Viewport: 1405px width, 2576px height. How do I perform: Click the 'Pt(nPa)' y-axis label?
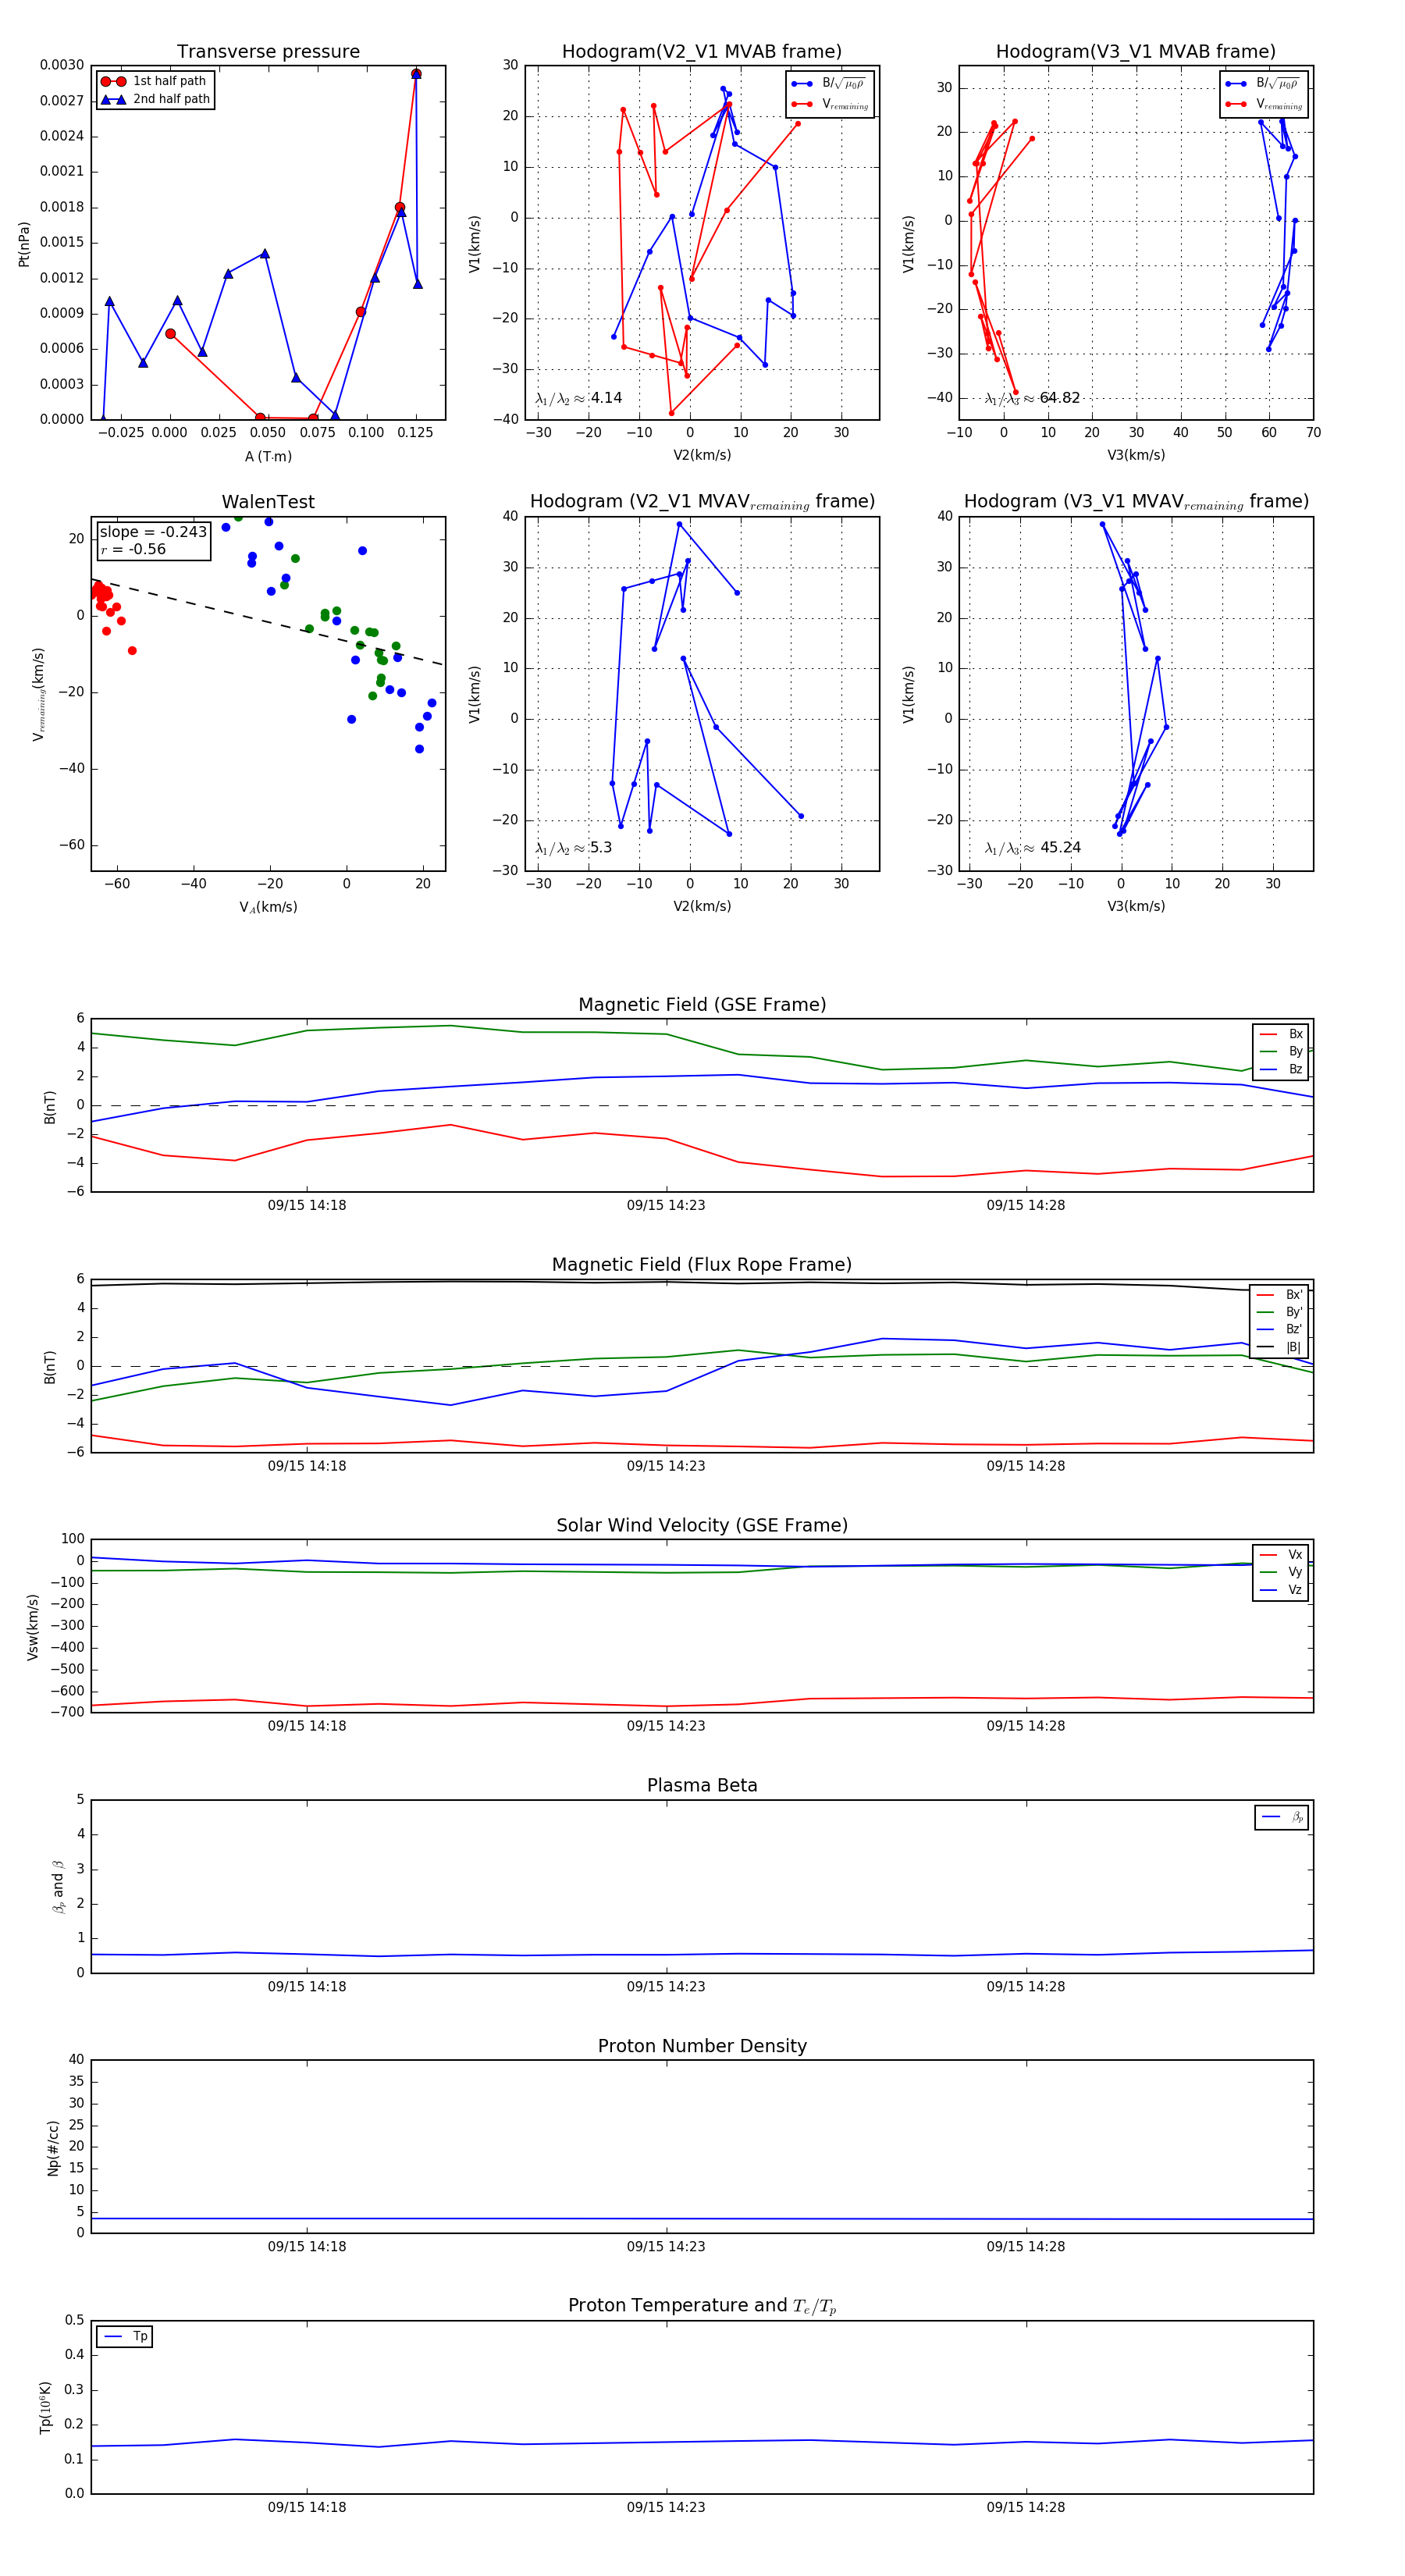click(x=24, y=243)
